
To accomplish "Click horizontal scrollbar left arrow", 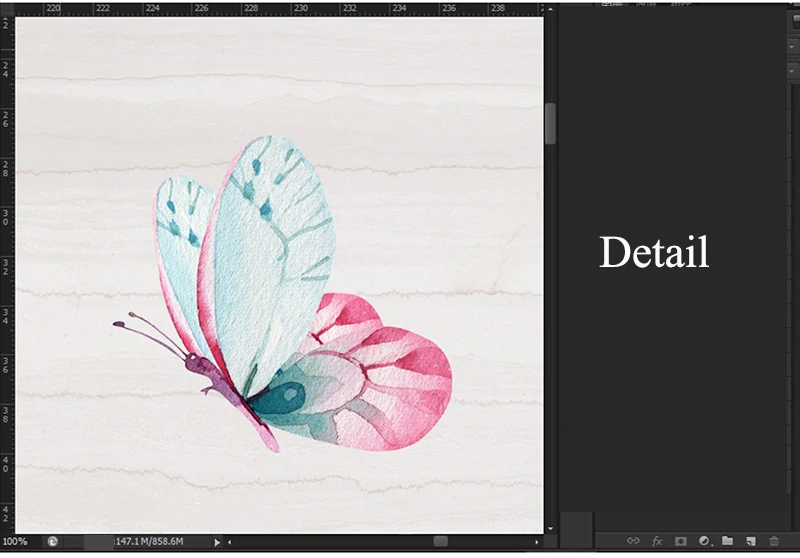I will [229, 542].
